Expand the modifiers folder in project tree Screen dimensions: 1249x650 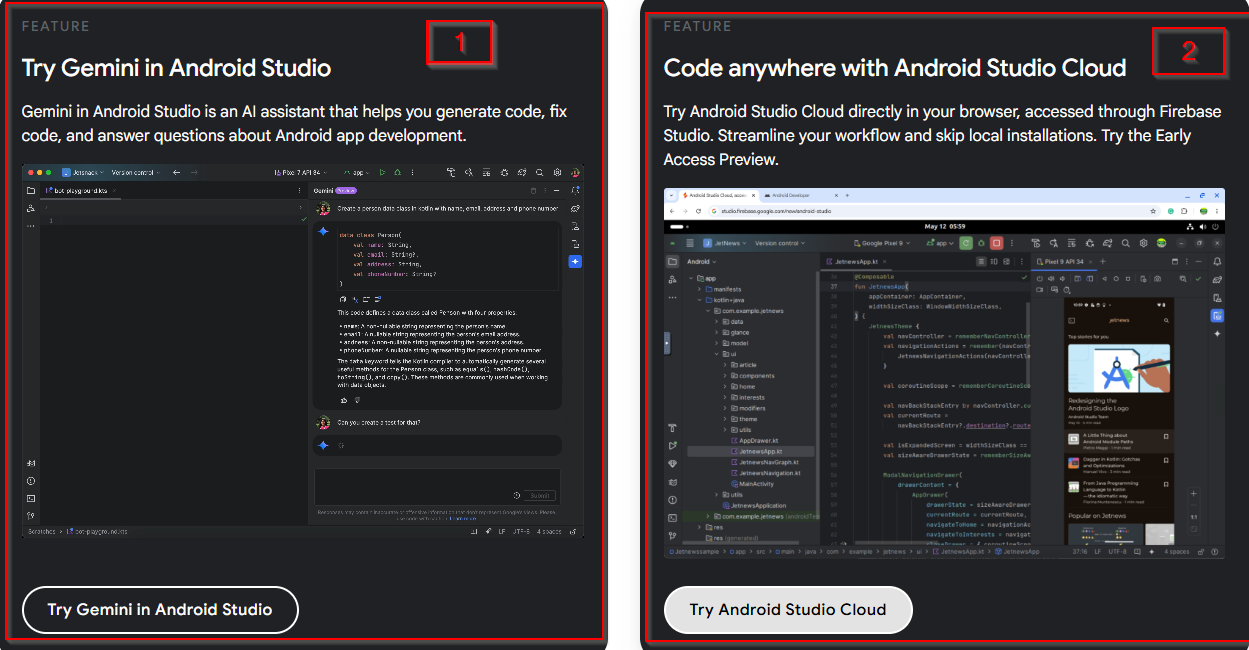pyautogui.click(x=724, y=408)
